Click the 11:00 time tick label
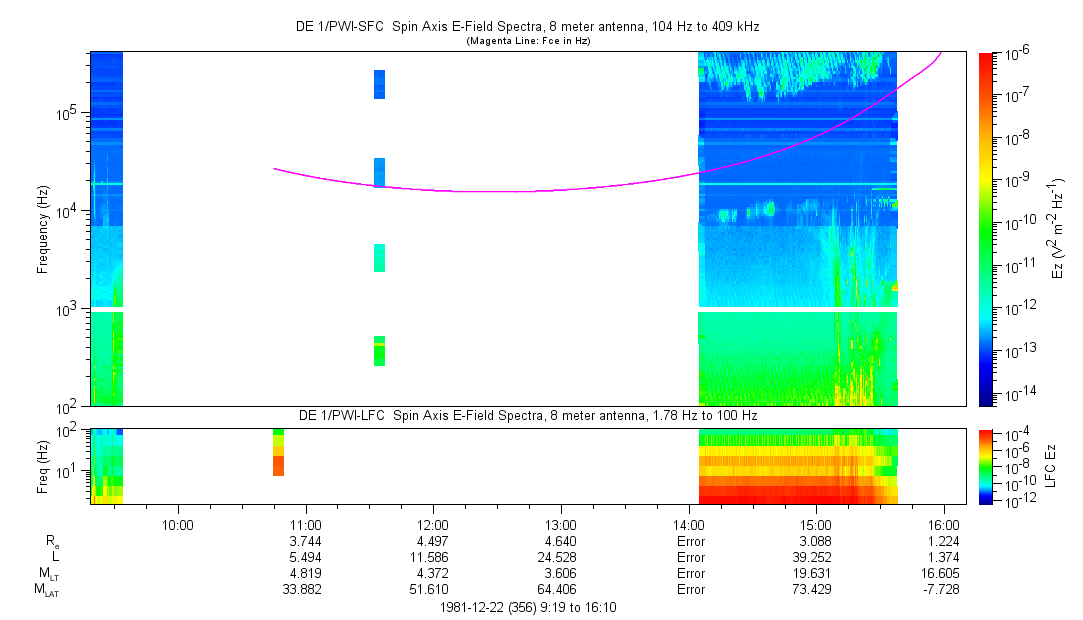This screenshot has width=1083, height=620. click(x=305, y=525)
